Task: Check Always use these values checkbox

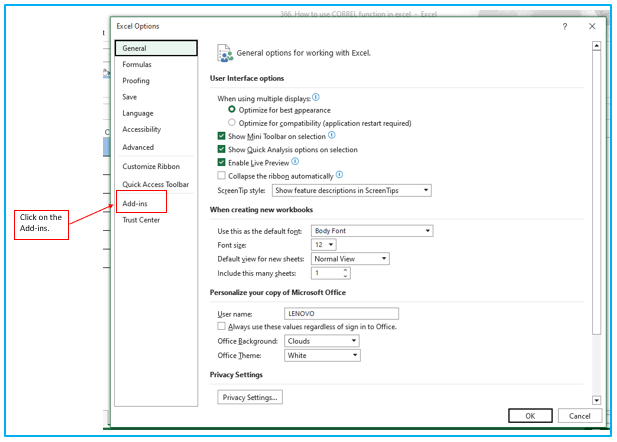Action: click(x=222, y=326)
